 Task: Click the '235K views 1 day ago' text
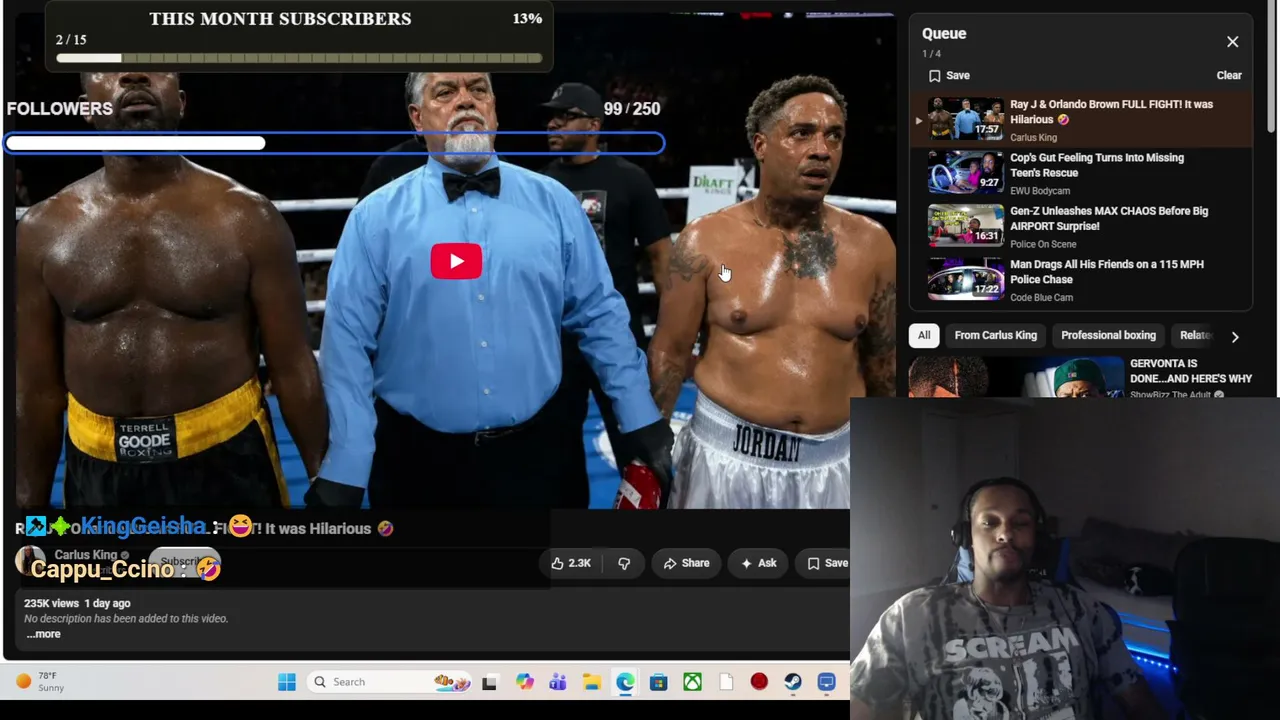point(77,604)
